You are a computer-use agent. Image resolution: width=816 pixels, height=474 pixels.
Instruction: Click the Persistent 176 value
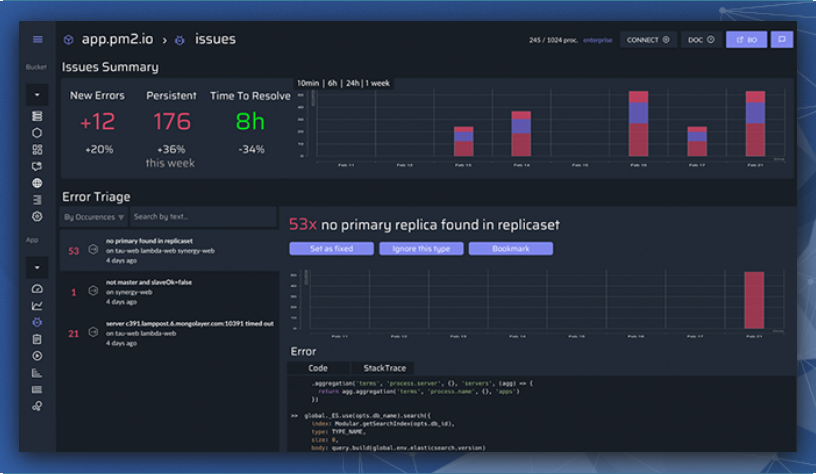pos(172,122)
